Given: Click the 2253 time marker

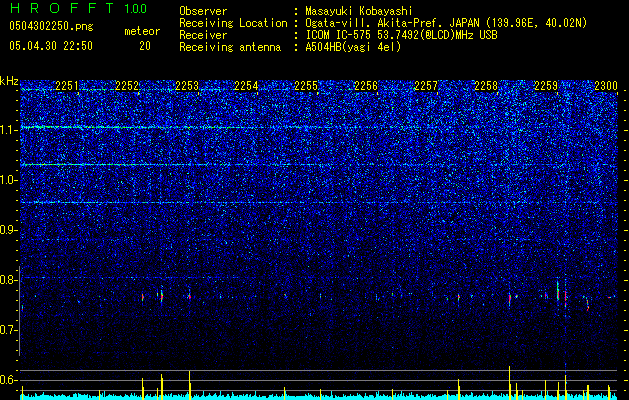Looking at the screenshot, I should click(187, 86).
